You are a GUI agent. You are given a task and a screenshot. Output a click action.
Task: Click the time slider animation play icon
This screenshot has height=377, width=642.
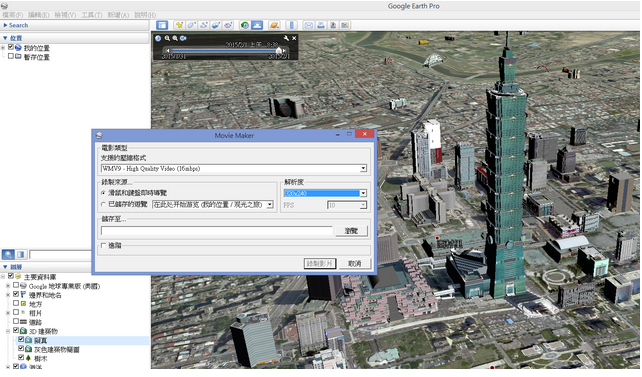[x=183, y=38]
